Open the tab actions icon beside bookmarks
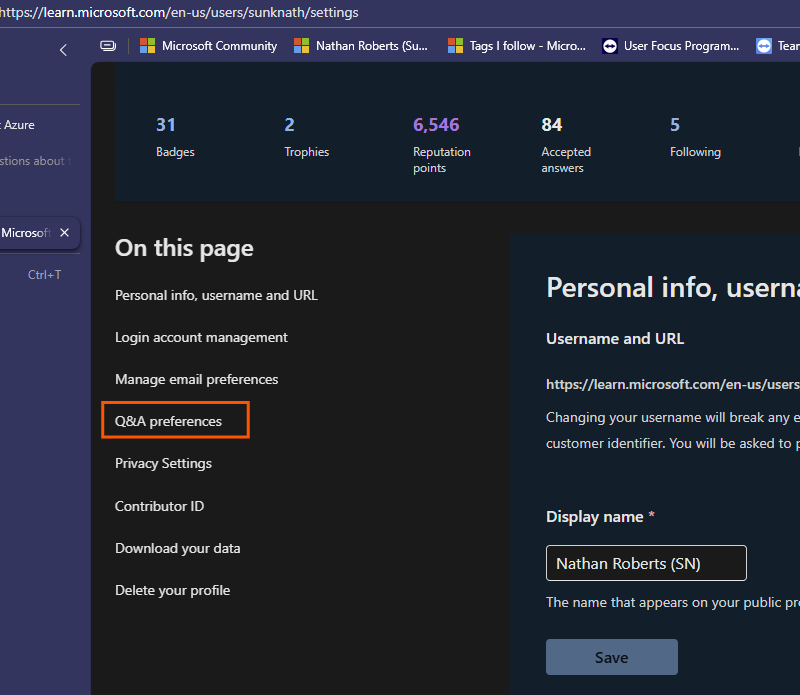This screenshot has width=800, height=695. click(108, 46)
